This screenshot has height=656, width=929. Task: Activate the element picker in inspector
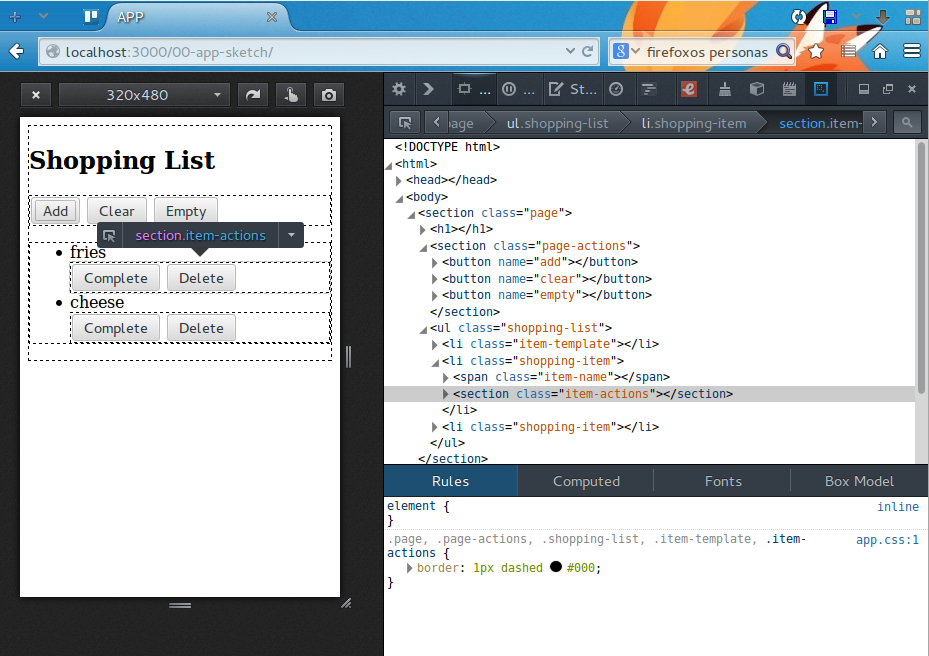pos(405,123)
